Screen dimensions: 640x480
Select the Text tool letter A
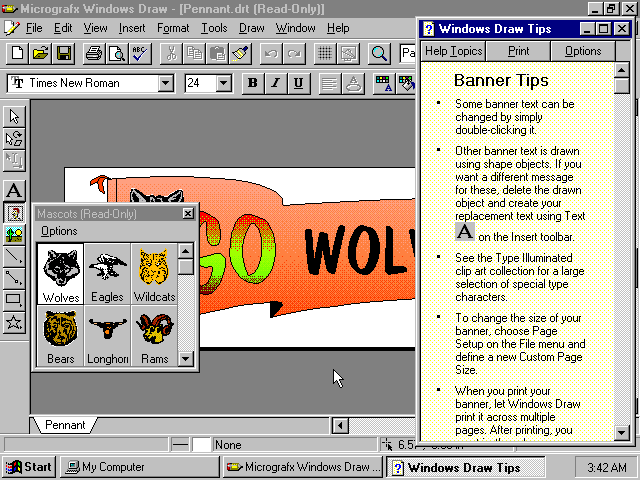[14, 190]
